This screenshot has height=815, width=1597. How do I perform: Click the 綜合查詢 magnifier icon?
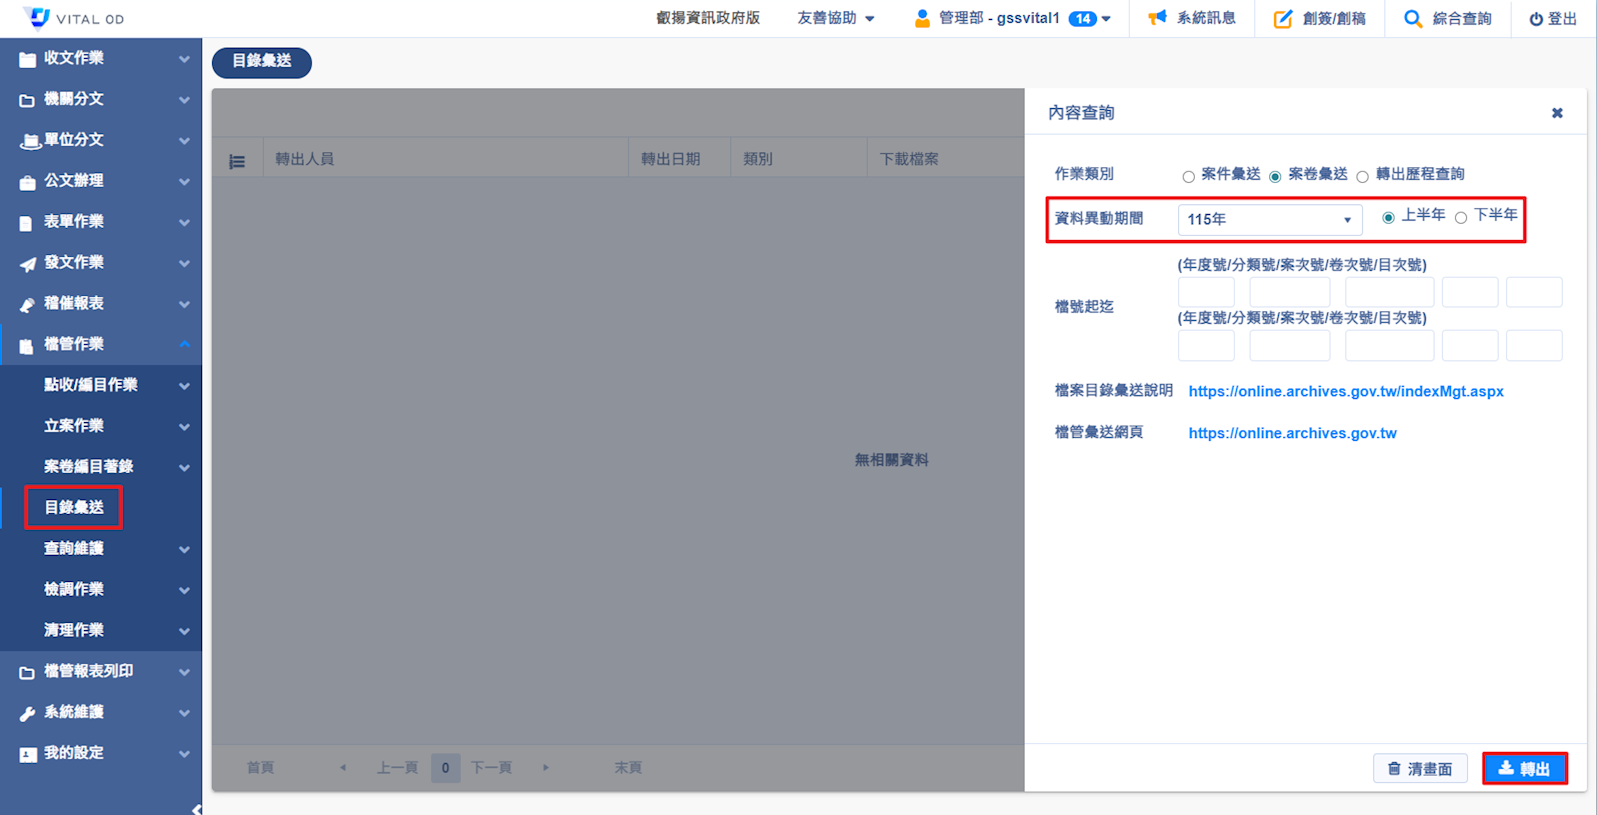1412,19
